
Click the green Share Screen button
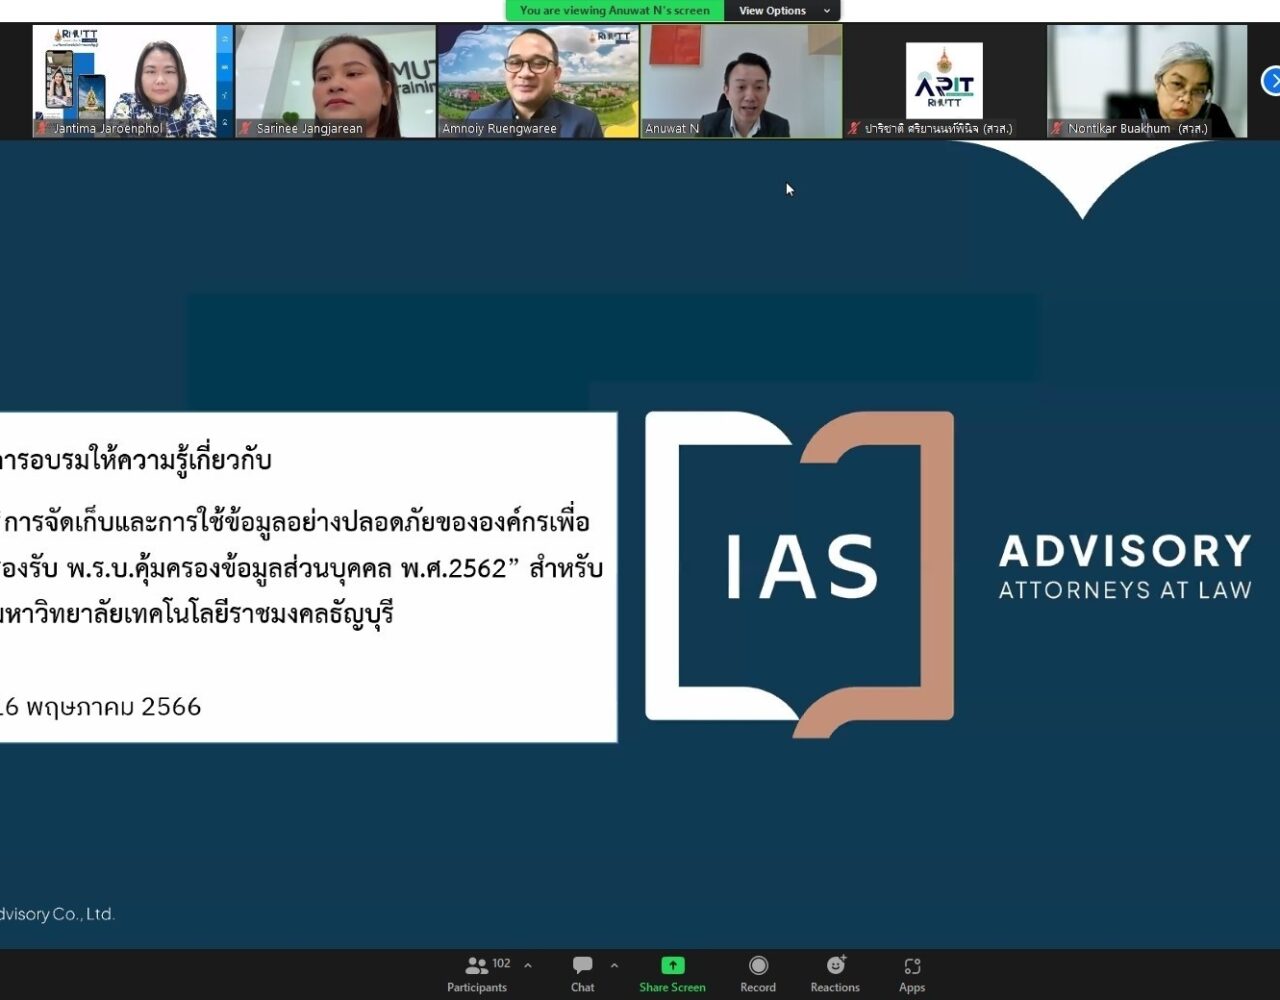point(672,975)
